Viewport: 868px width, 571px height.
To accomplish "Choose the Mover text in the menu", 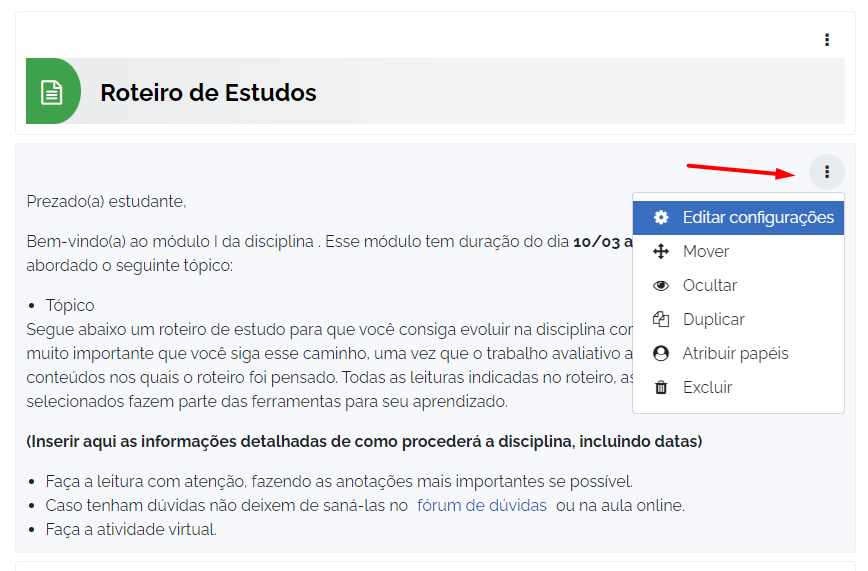I will pos(705,252).
